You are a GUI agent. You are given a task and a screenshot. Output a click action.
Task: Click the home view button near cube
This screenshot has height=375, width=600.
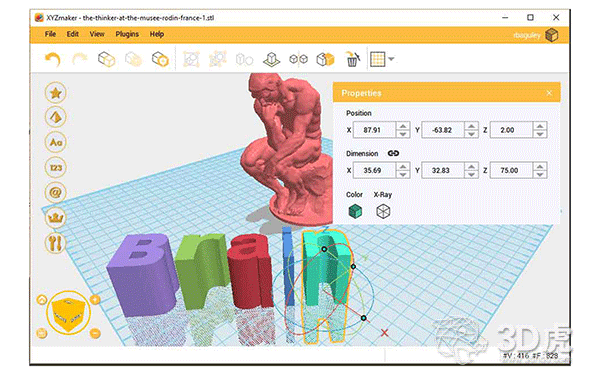(42, 300)
